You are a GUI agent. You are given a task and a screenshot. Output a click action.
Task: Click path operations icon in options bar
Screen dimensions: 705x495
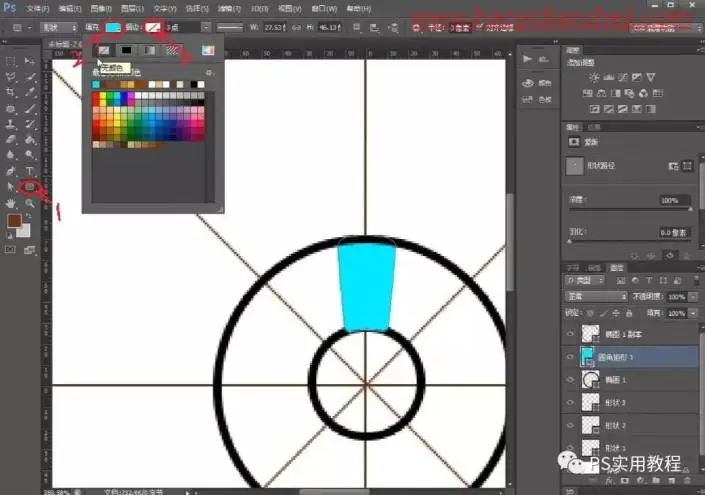357,28
